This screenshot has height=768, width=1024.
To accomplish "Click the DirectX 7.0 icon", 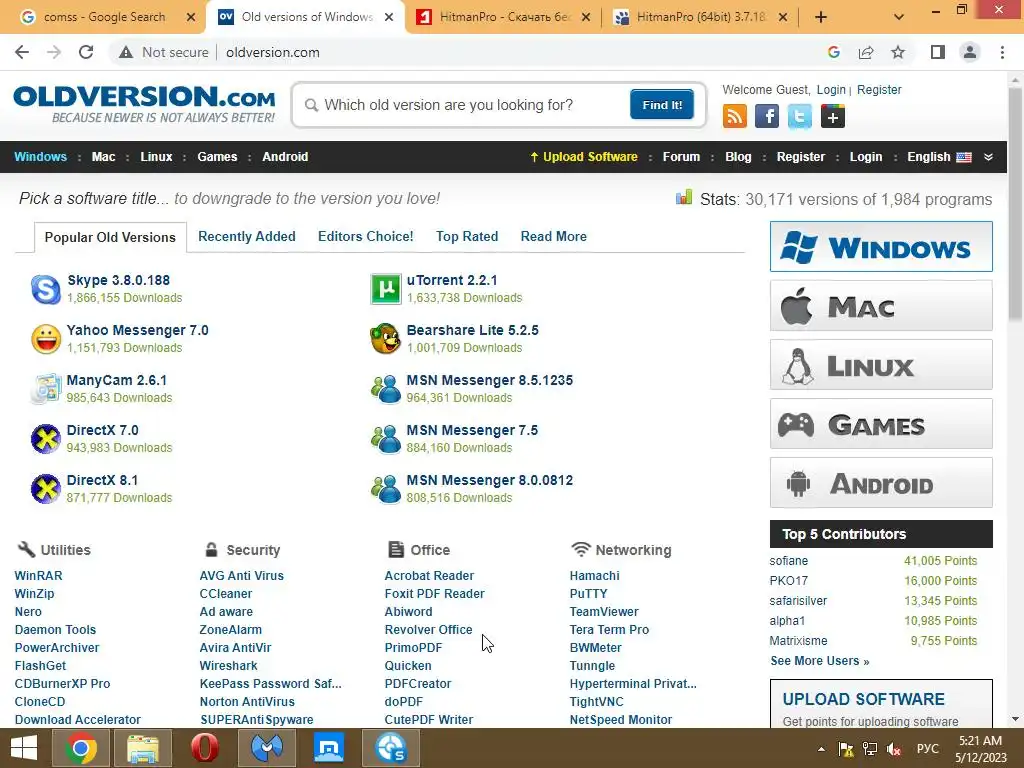I will click(x=46, y=439).
